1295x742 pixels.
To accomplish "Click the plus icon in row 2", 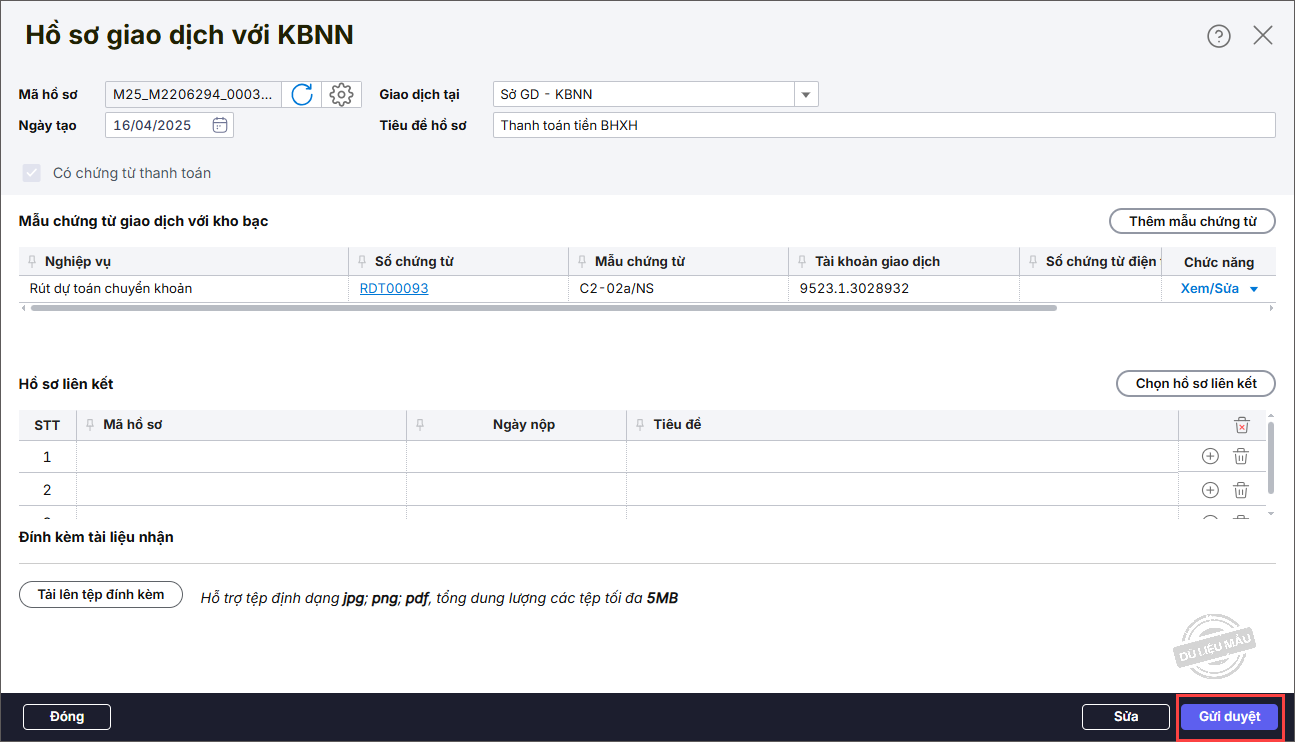I will coord(1210,490).
